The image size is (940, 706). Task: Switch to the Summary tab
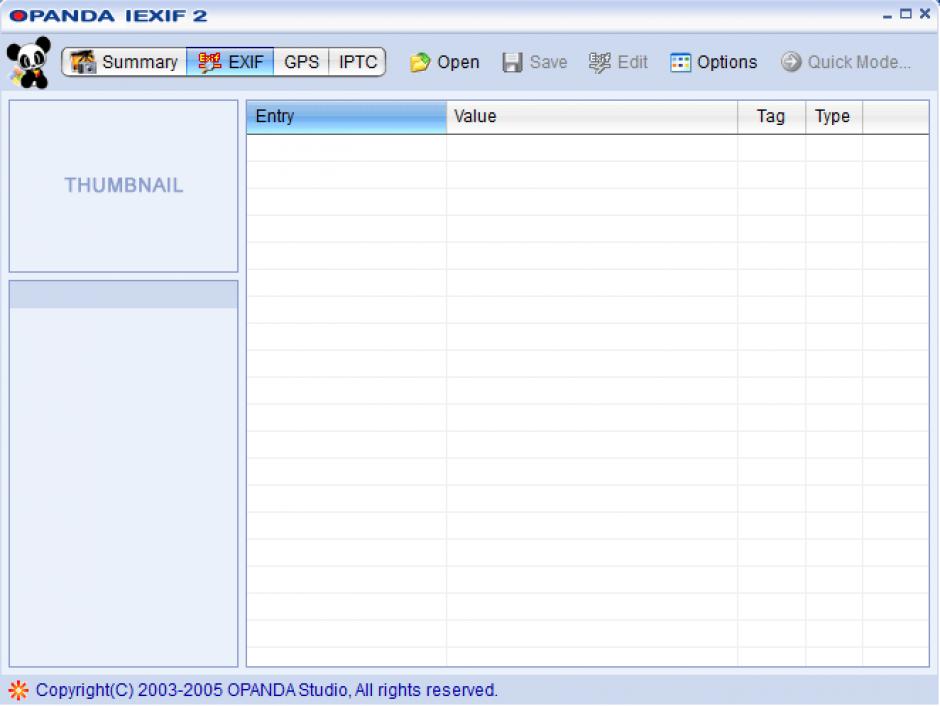124,62
